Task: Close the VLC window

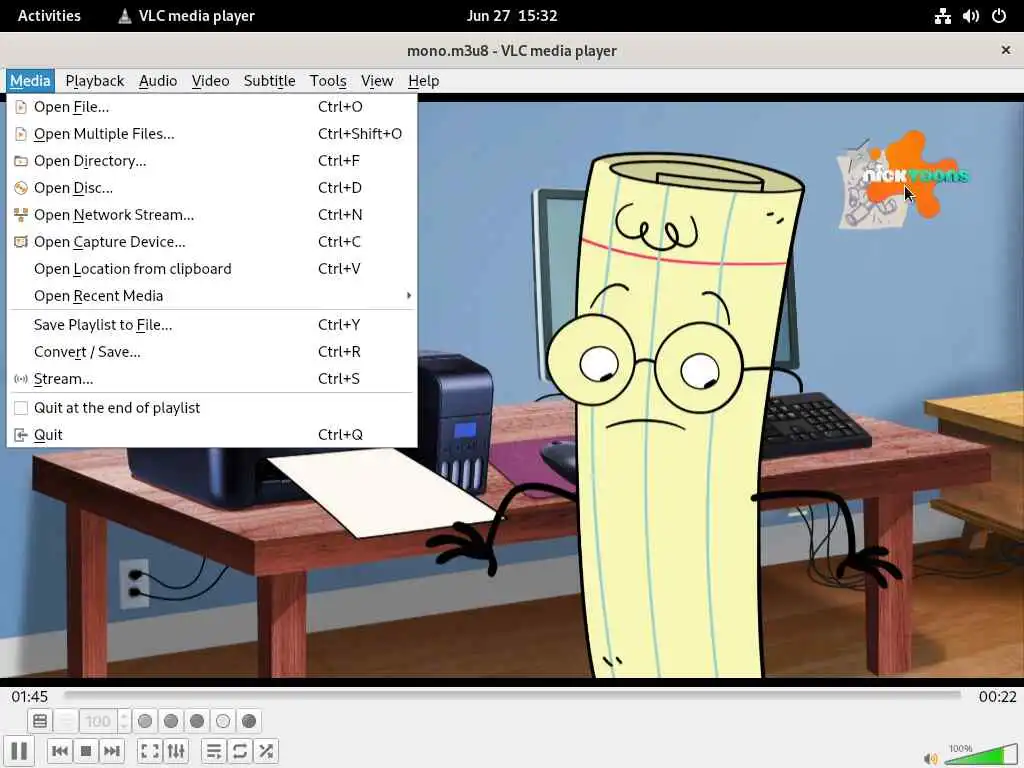Action: point(1006,50)
